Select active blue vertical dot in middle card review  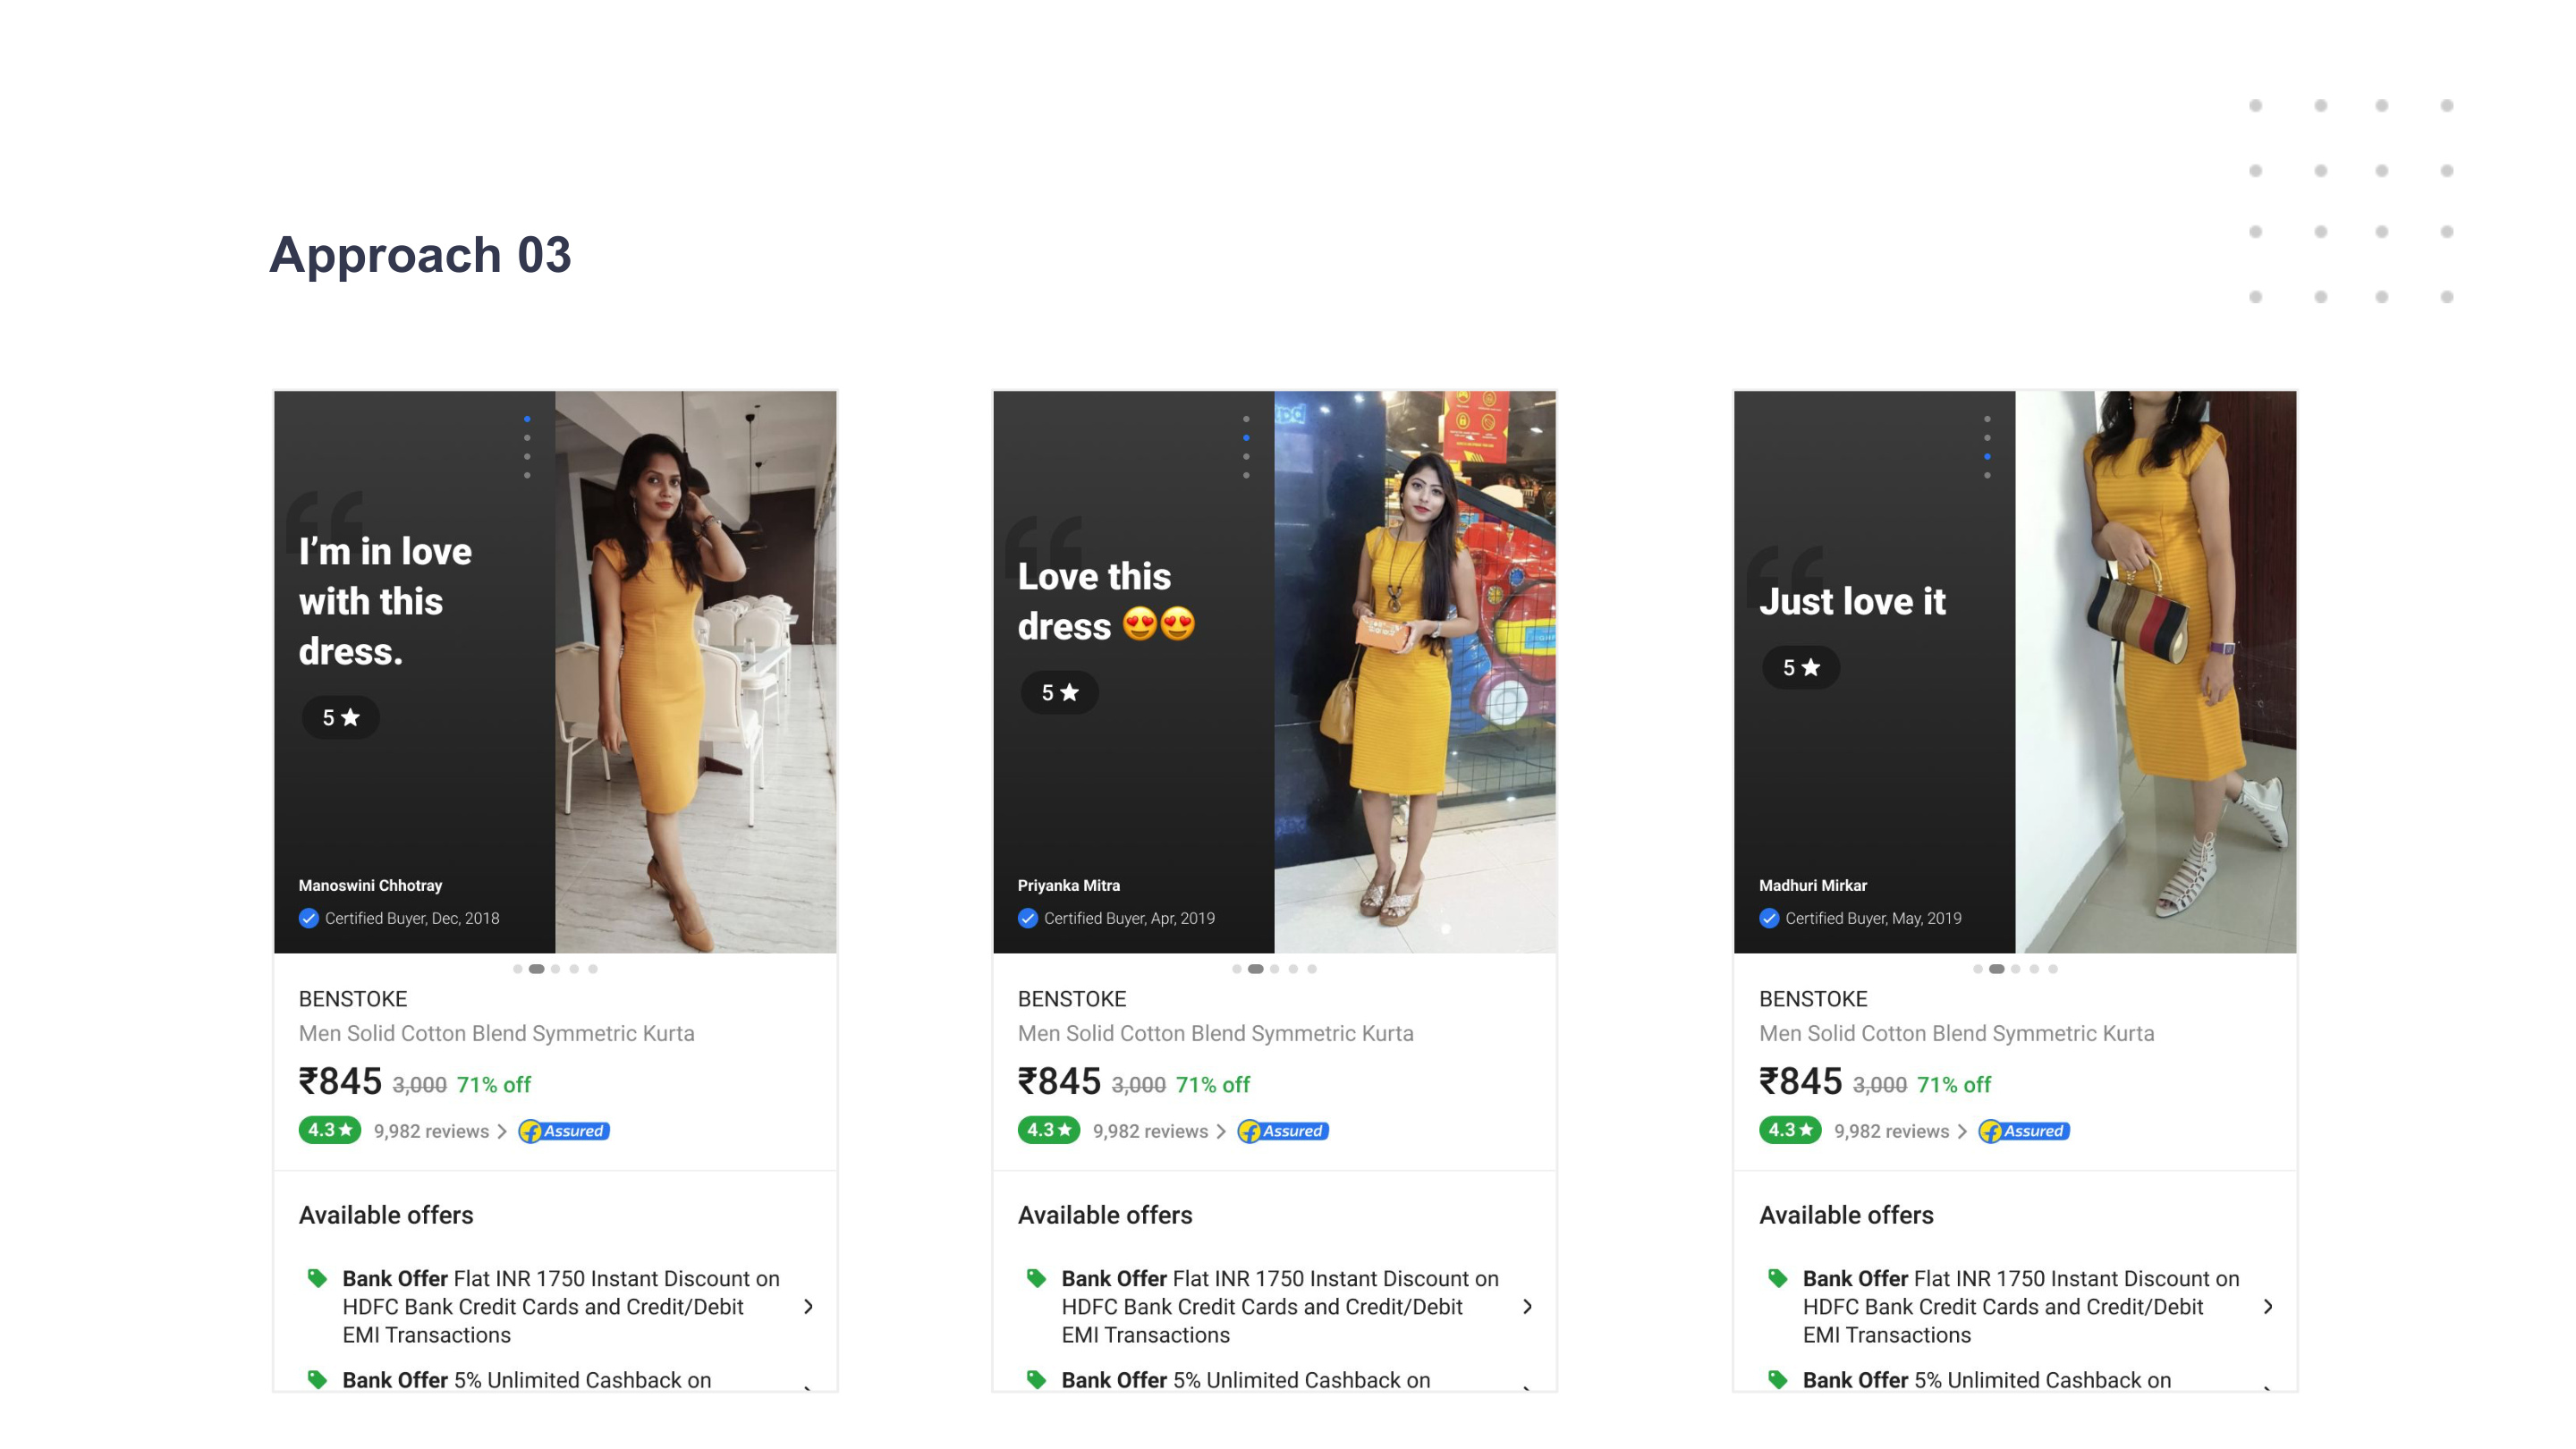pyautogui.click(x=1246, y=438)
